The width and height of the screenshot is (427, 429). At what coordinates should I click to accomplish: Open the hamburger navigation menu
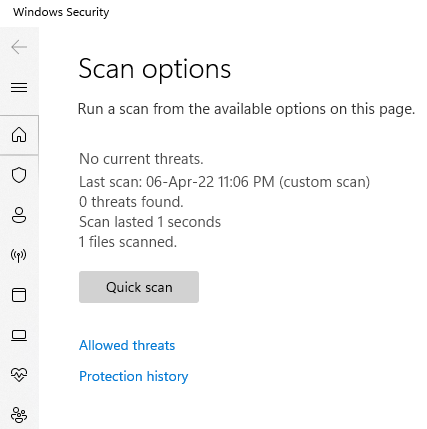tap(19, 87)
